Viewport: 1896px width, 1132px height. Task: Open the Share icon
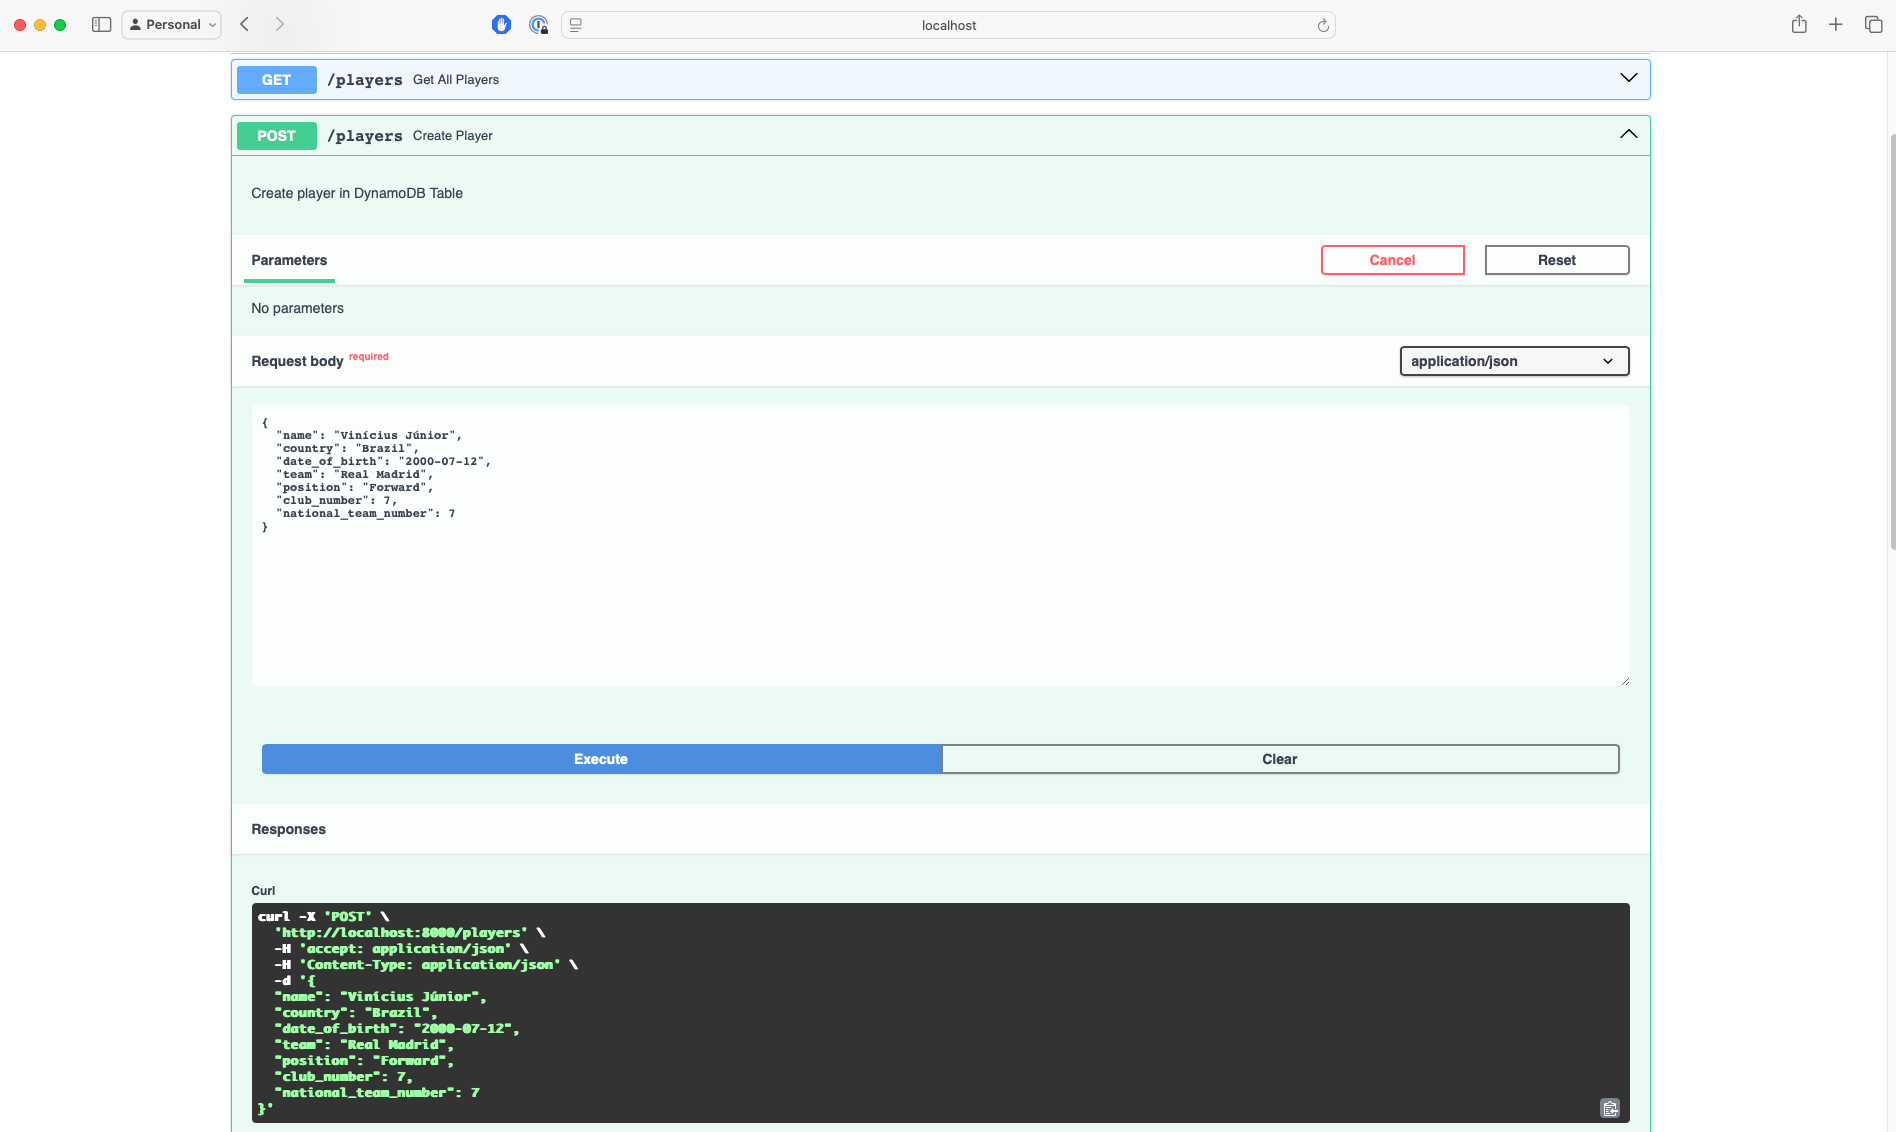1799,24
